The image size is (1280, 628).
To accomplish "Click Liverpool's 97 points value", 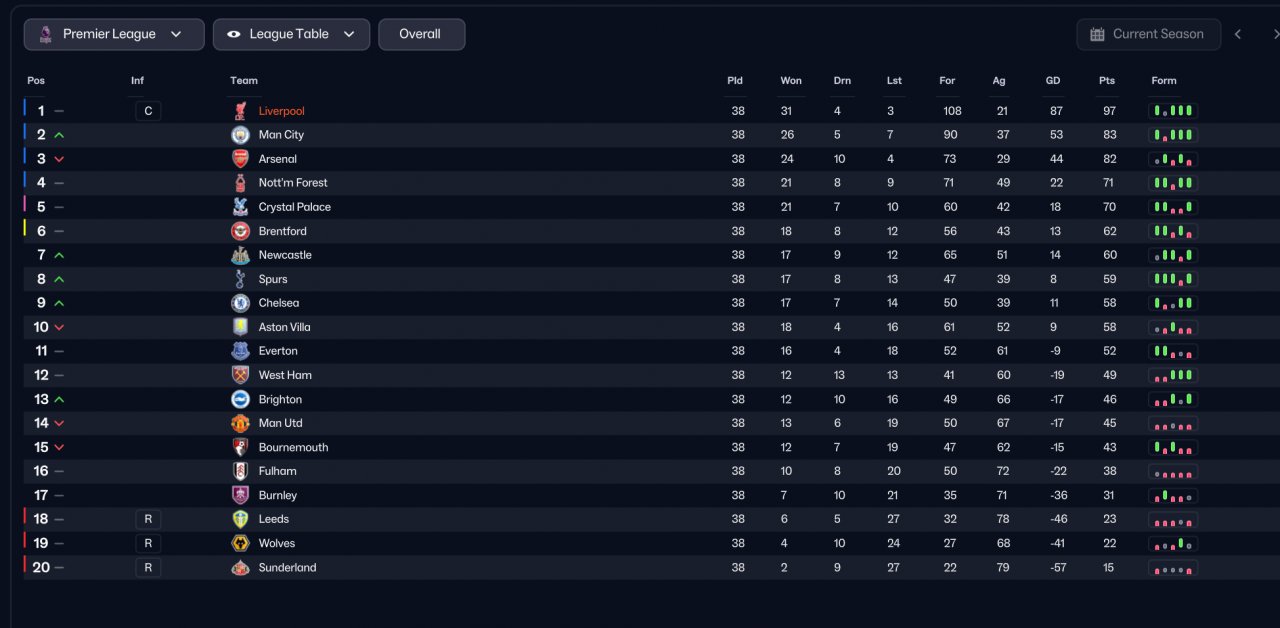I will [1107, 111].
